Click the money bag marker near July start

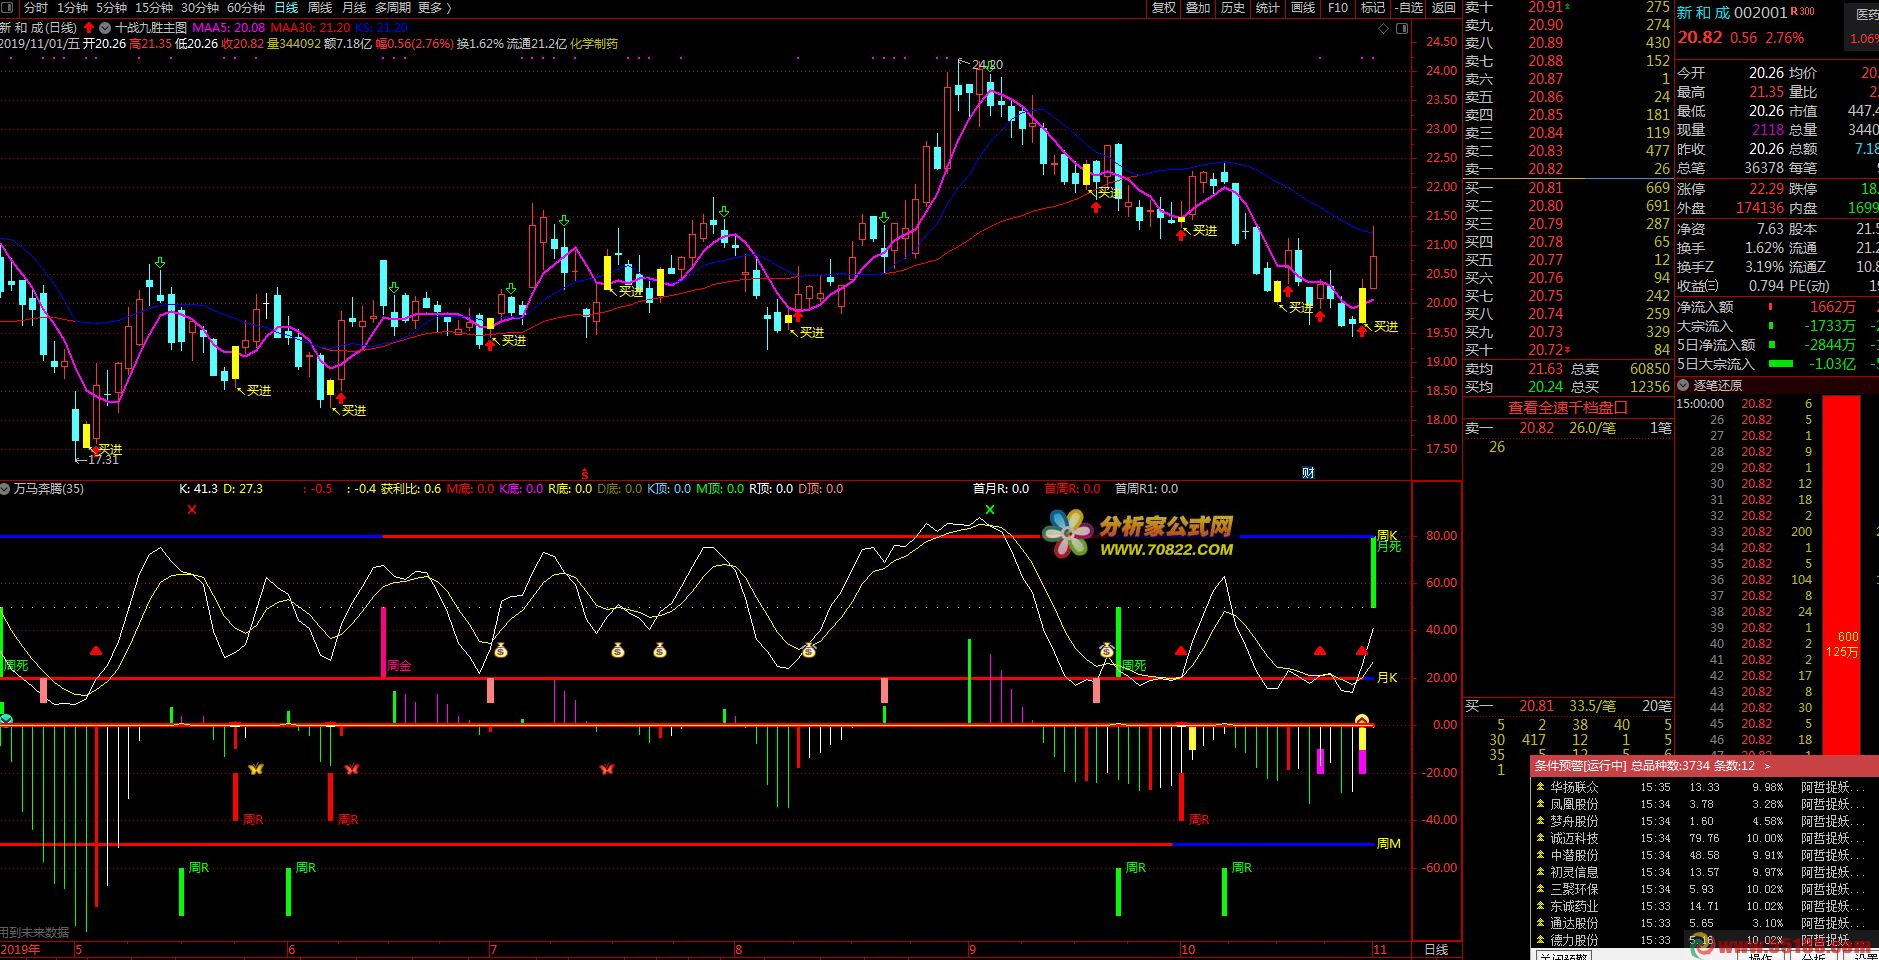(500, 651)
